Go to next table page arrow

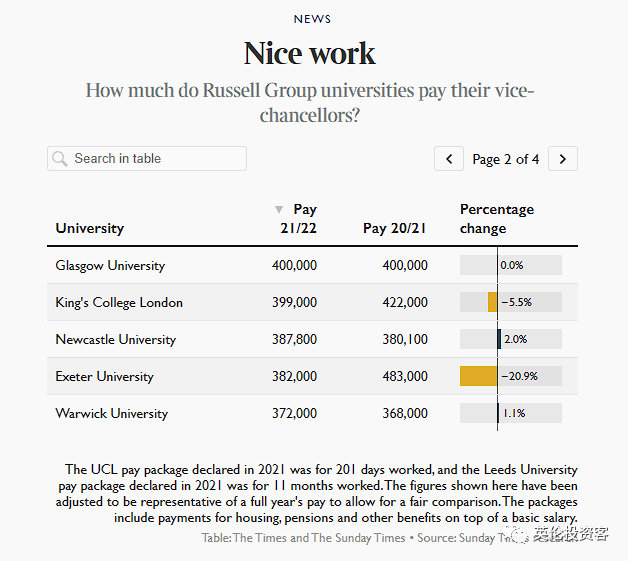point(563,159)
